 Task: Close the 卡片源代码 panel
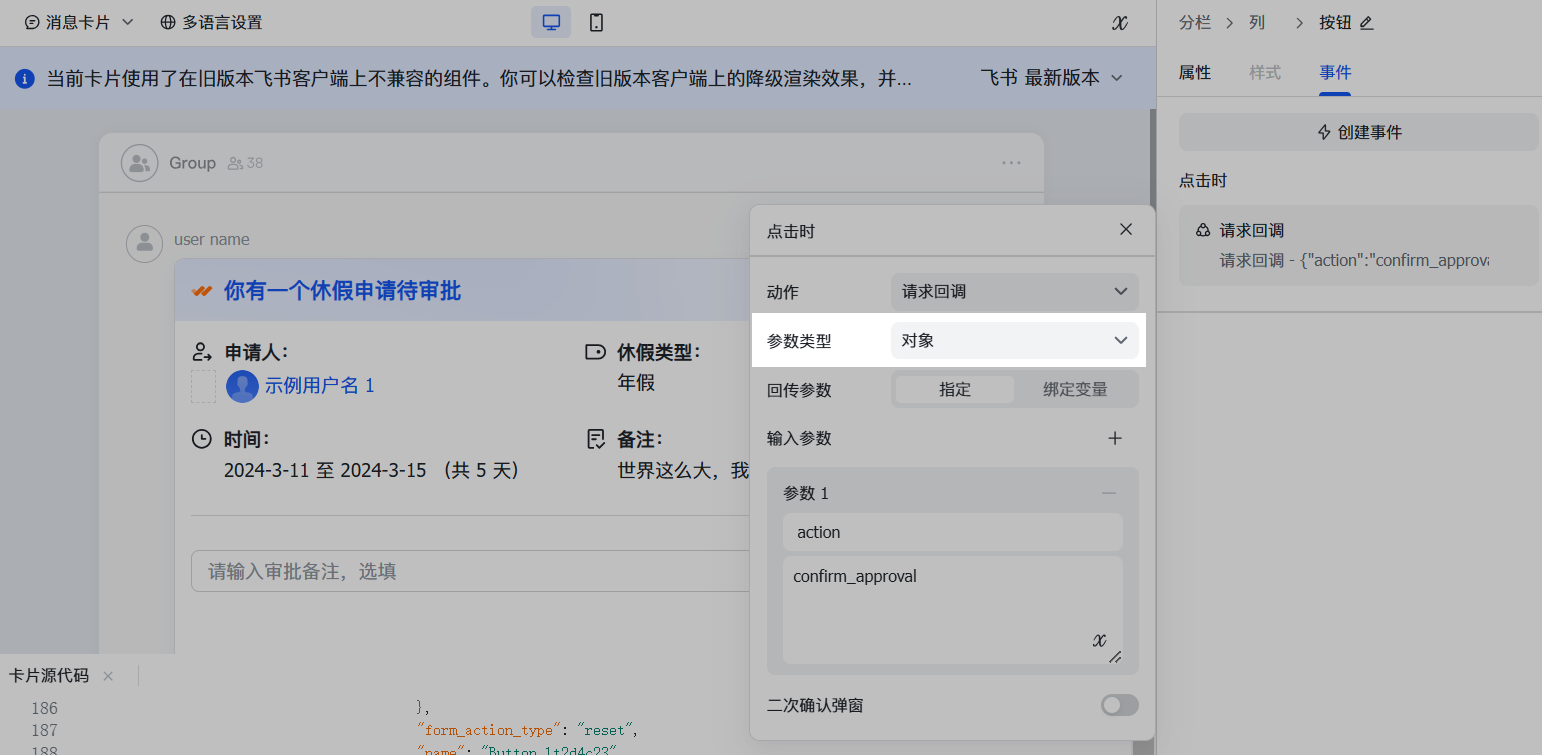(108, 676)
